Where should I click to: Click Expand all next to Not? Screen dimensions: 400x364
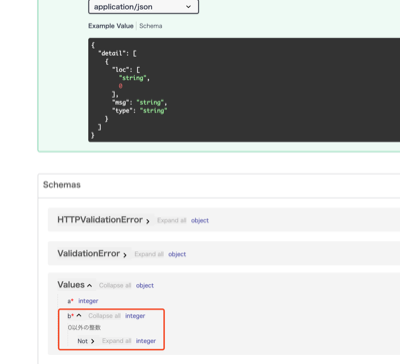pyautogui.click(x=117, y=341)
